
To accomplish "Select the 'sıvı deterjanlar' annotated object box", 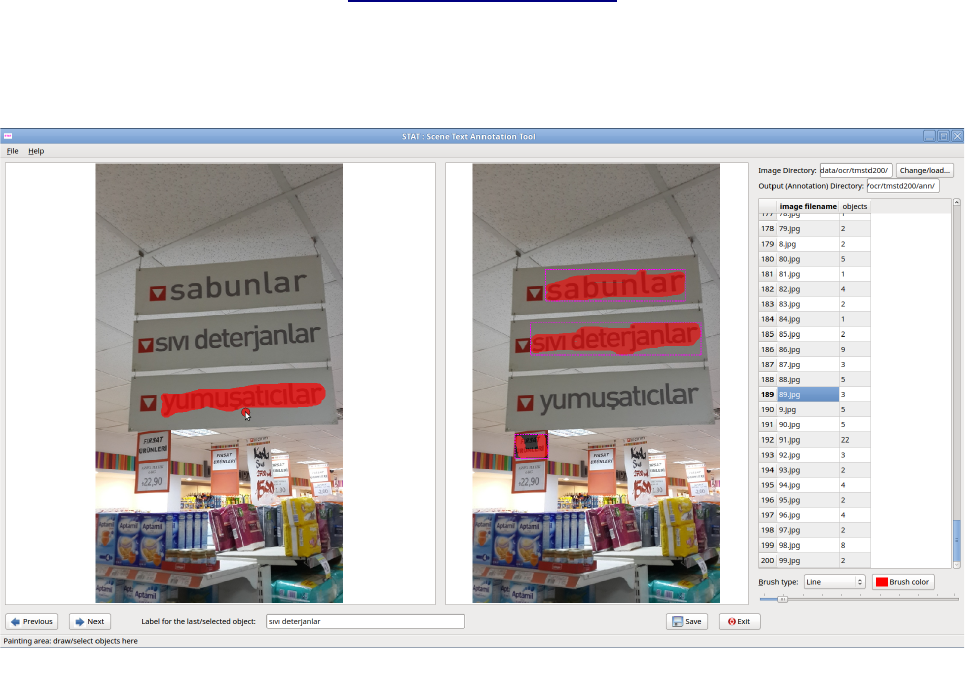I will 615,339.
